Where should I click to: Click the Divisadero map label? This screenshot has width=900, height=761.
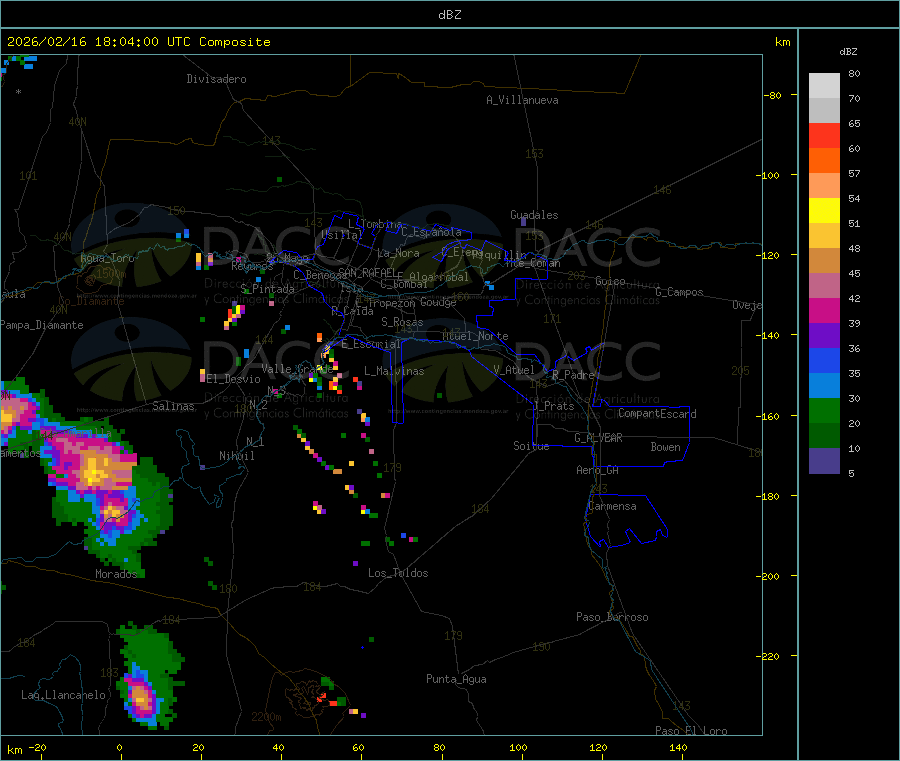click(216, 79)
